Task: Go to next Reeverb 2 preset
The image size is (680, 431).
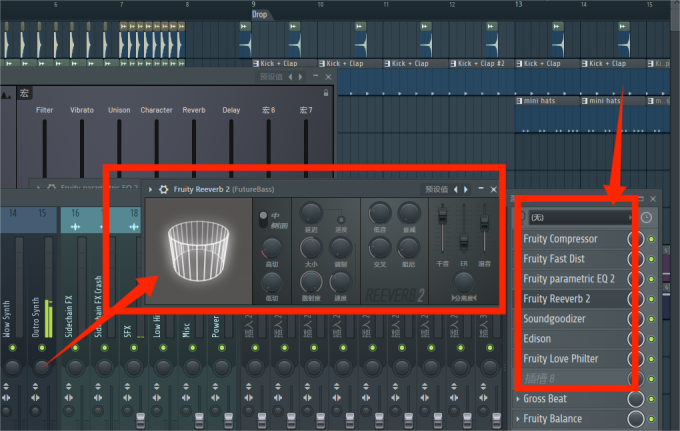Action: pyautogui.click(x=466, y=189)
